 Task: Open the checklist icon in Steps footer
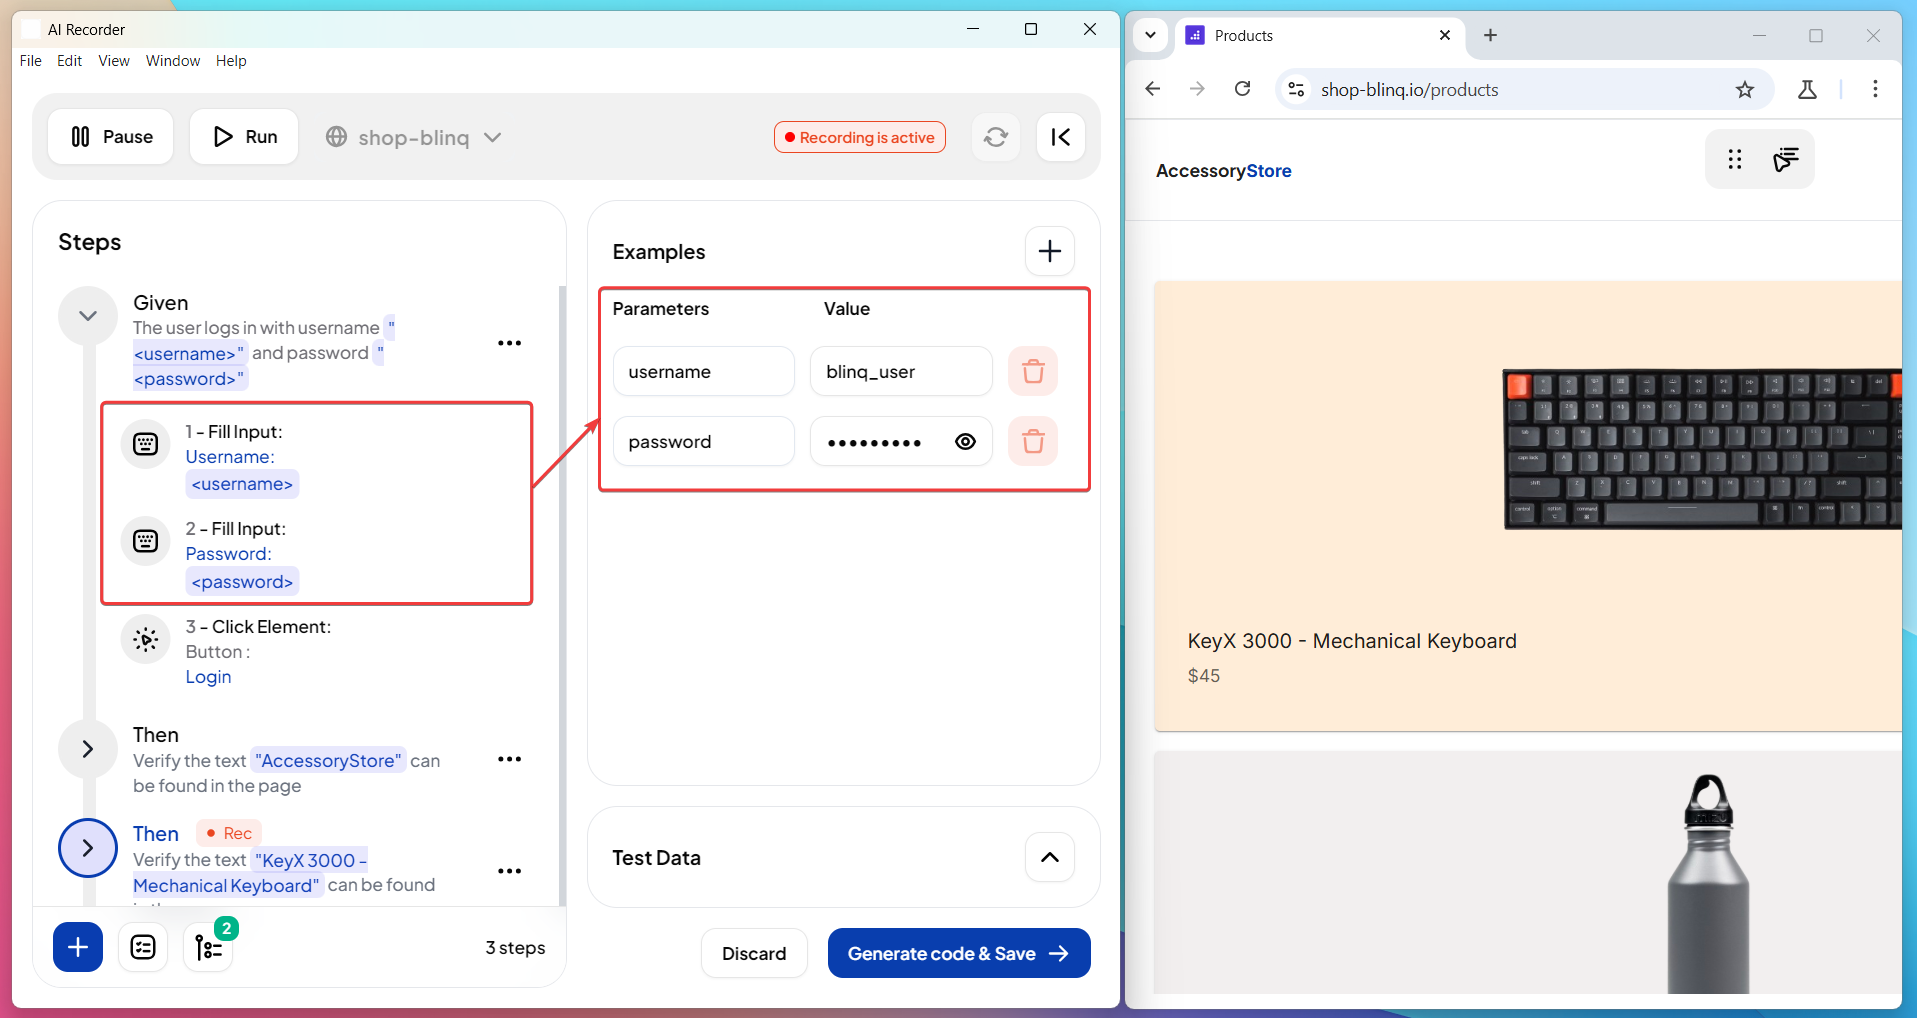tap(143, 947)
